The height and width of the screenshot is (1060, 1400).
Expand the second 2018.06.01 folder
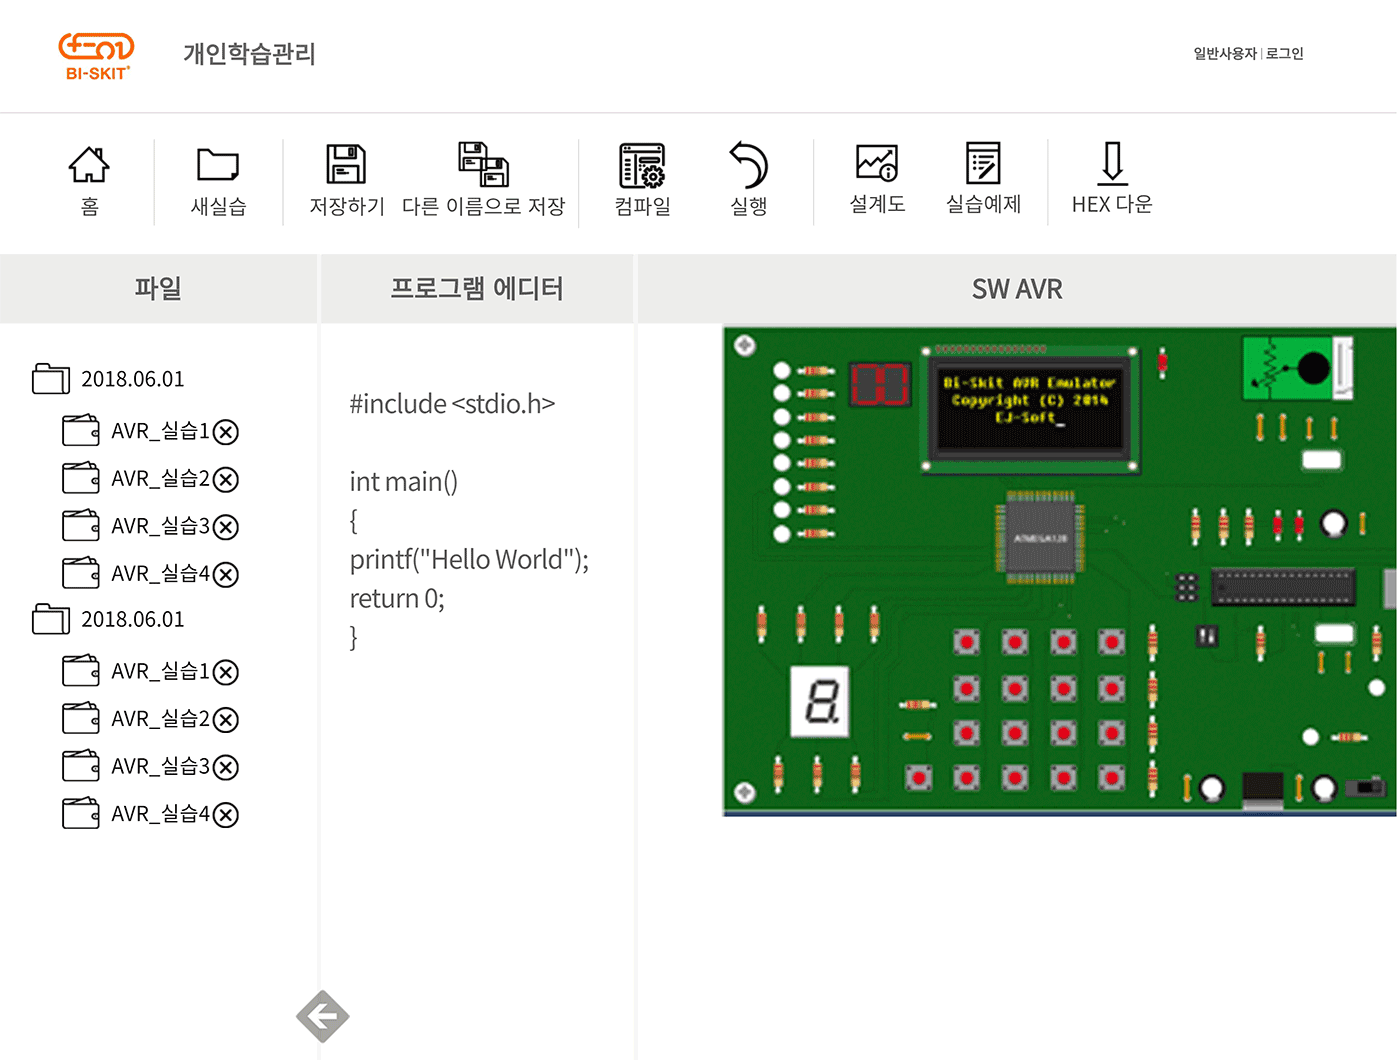pyautogui.click(x=51, y=619)
